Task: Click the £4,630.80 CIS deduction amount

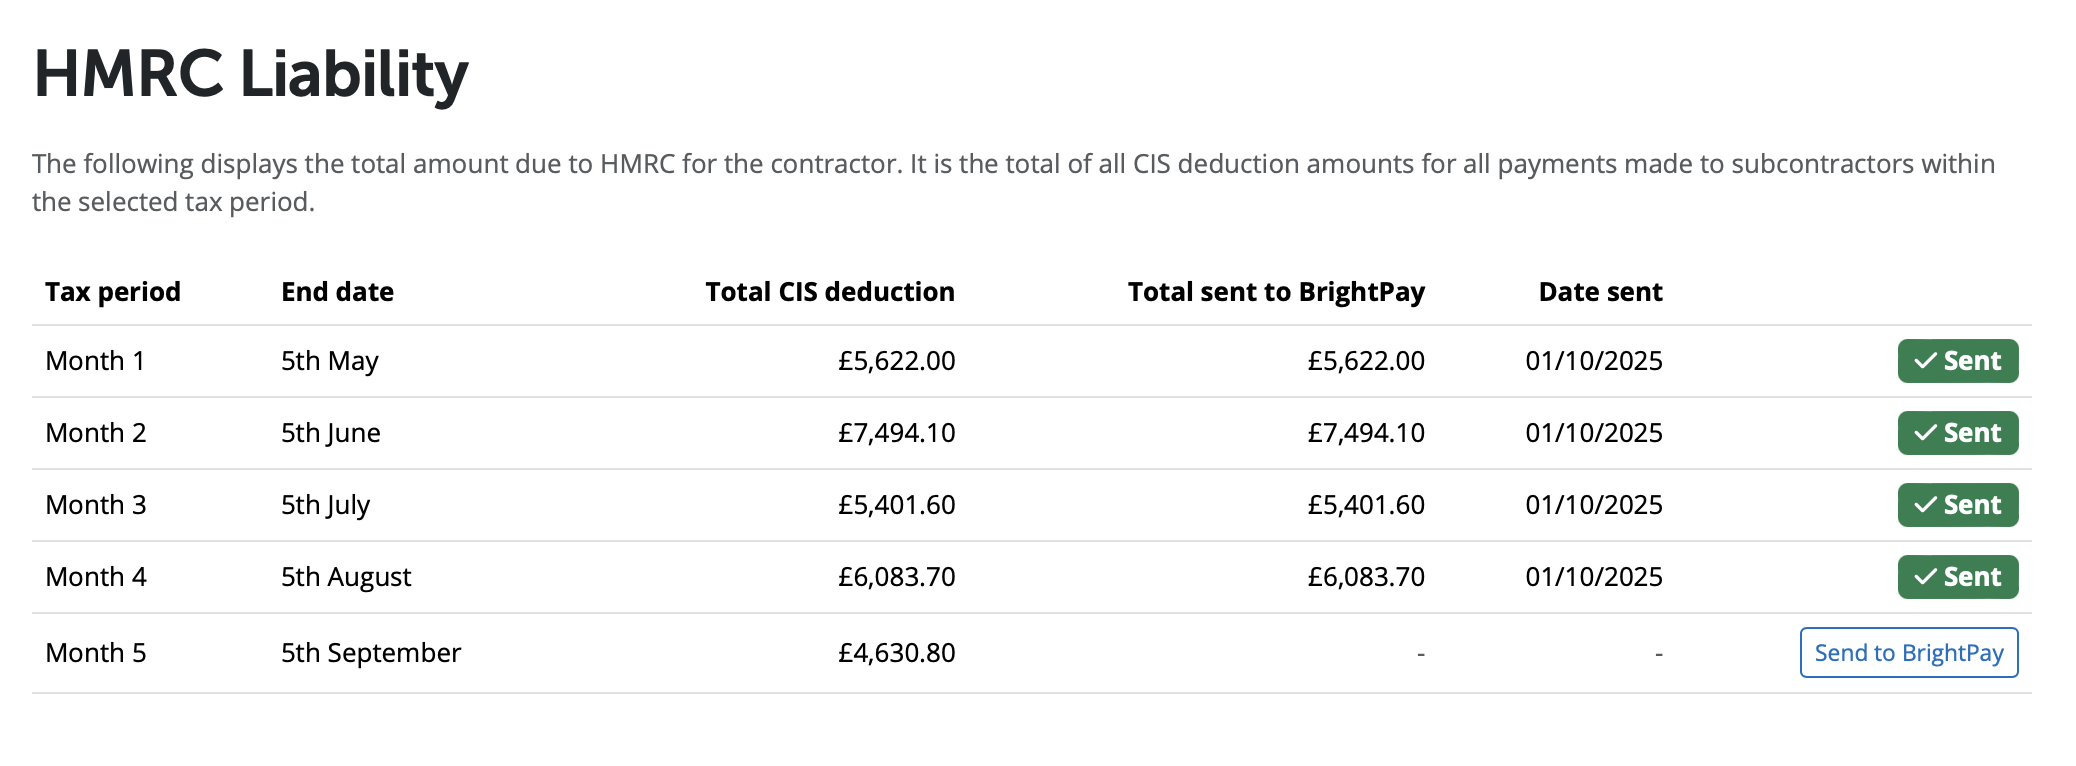Action: tap(896, 653)
